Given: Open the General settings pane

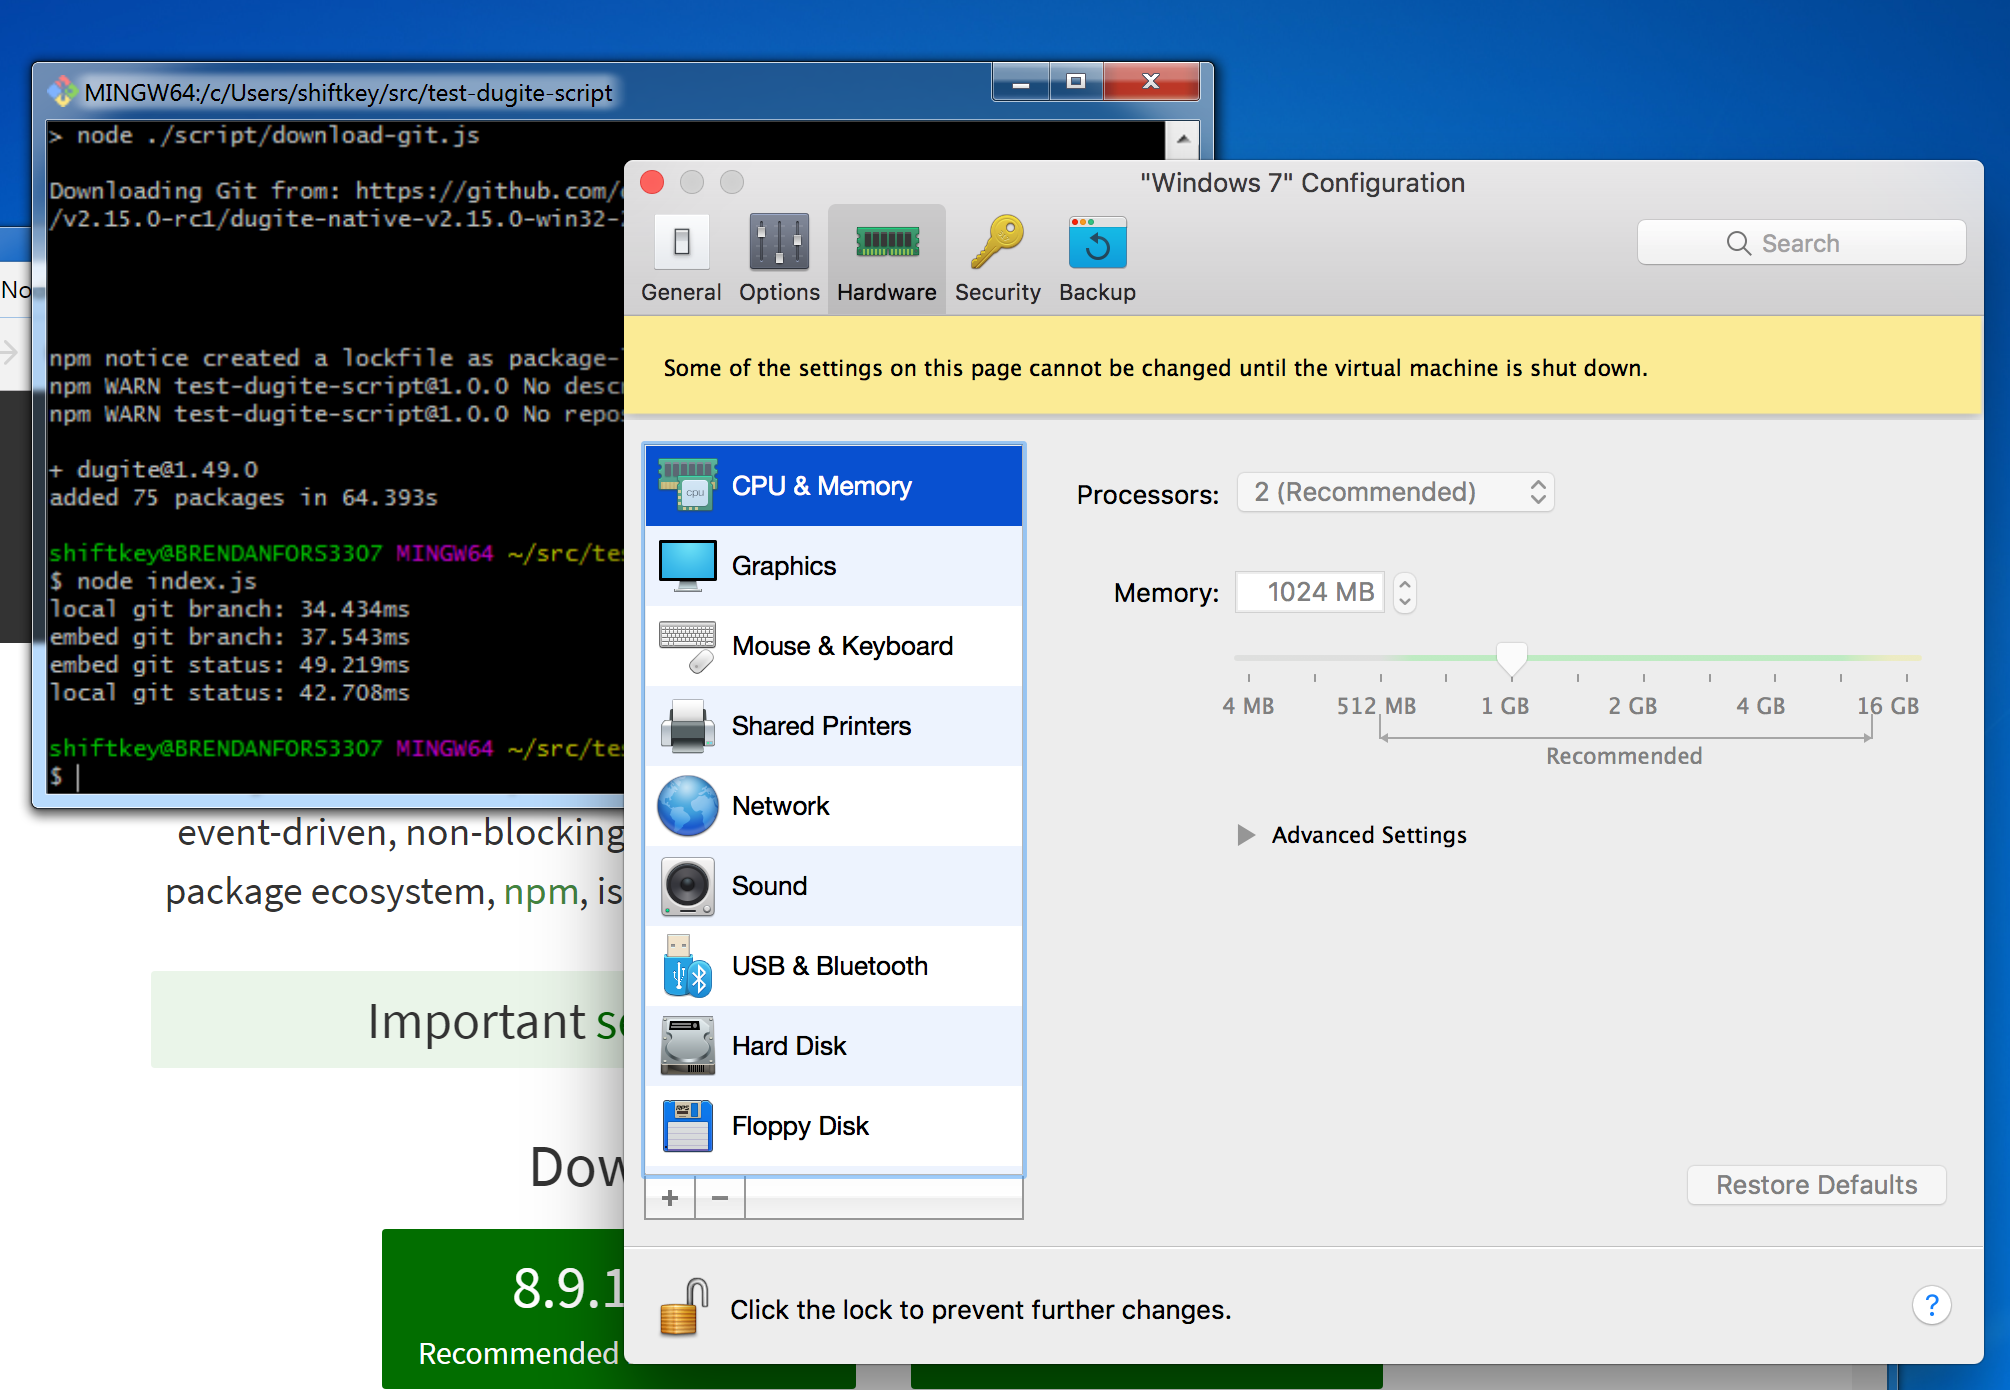Looking at the screenshot, I should (681, 258).
